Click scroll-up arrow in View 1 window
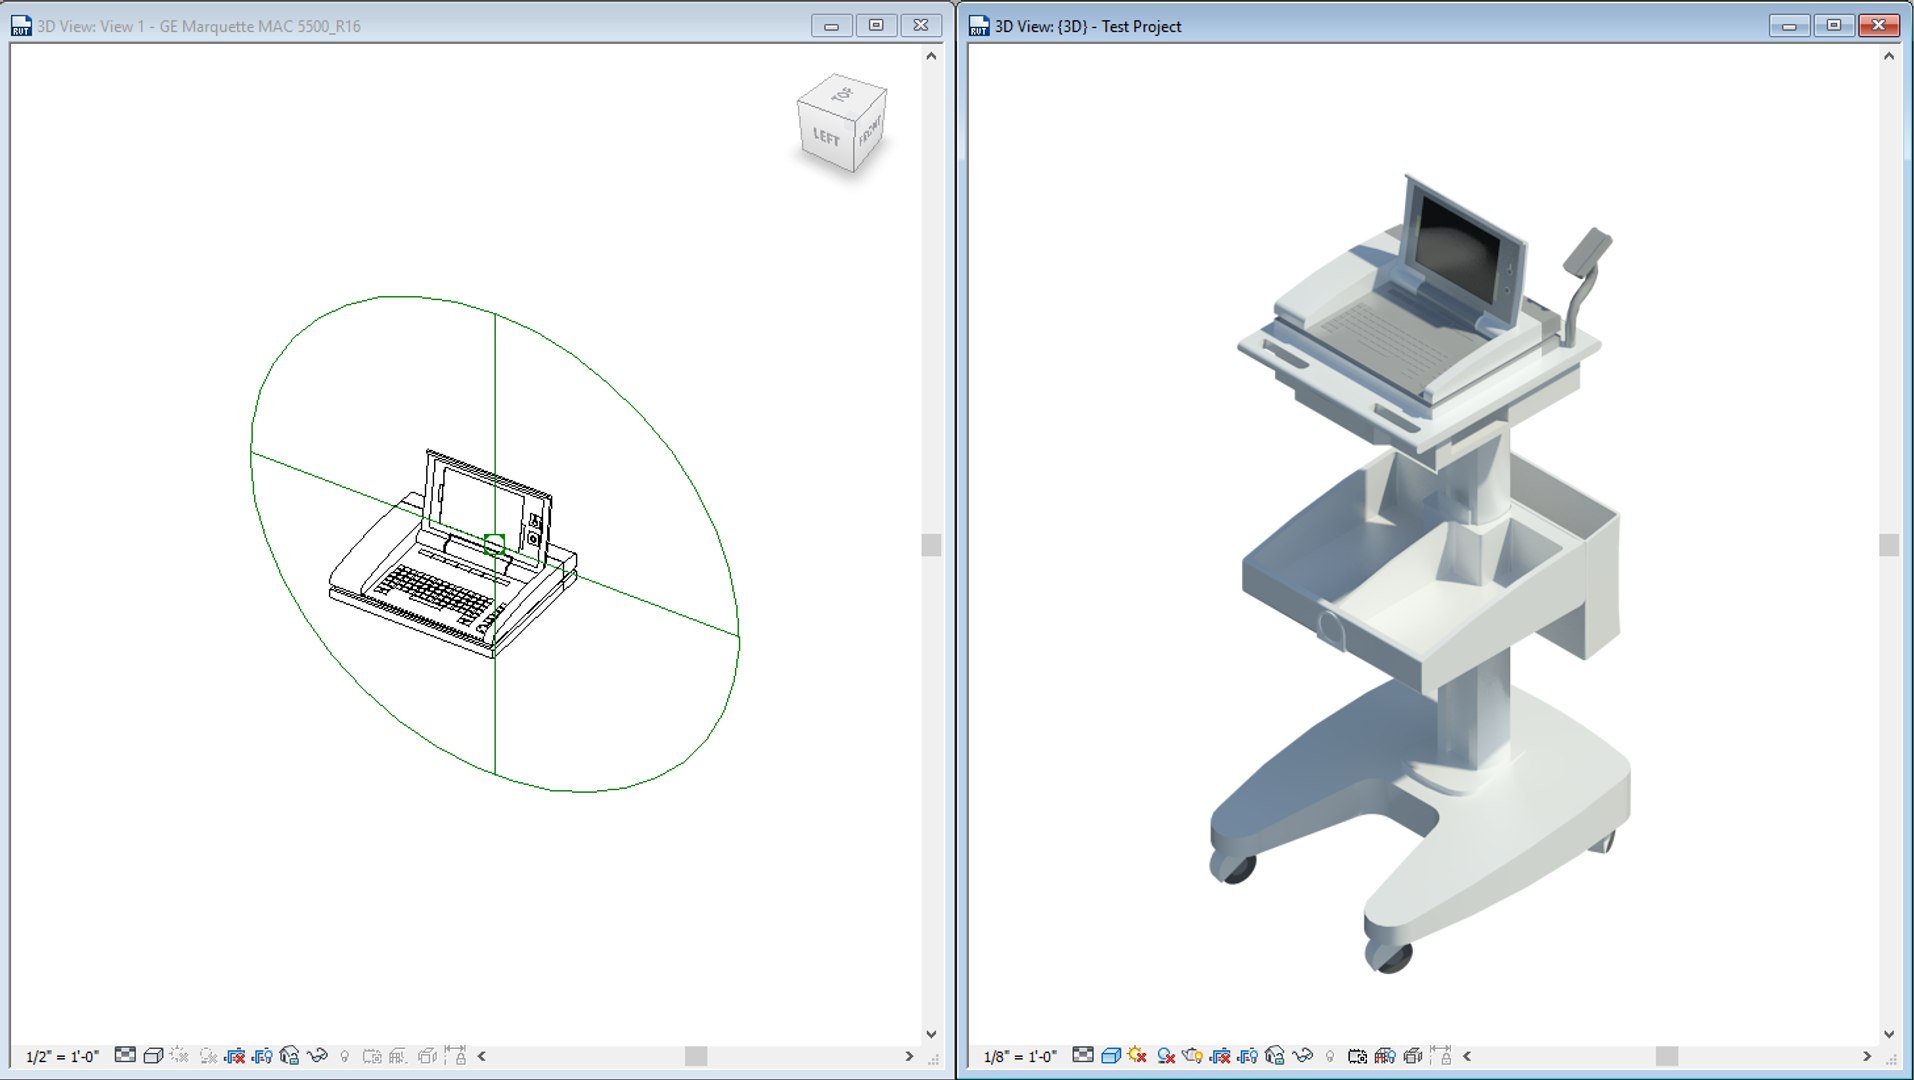The height and width of the screenshot is (1080, 1914). coord(931,56)
